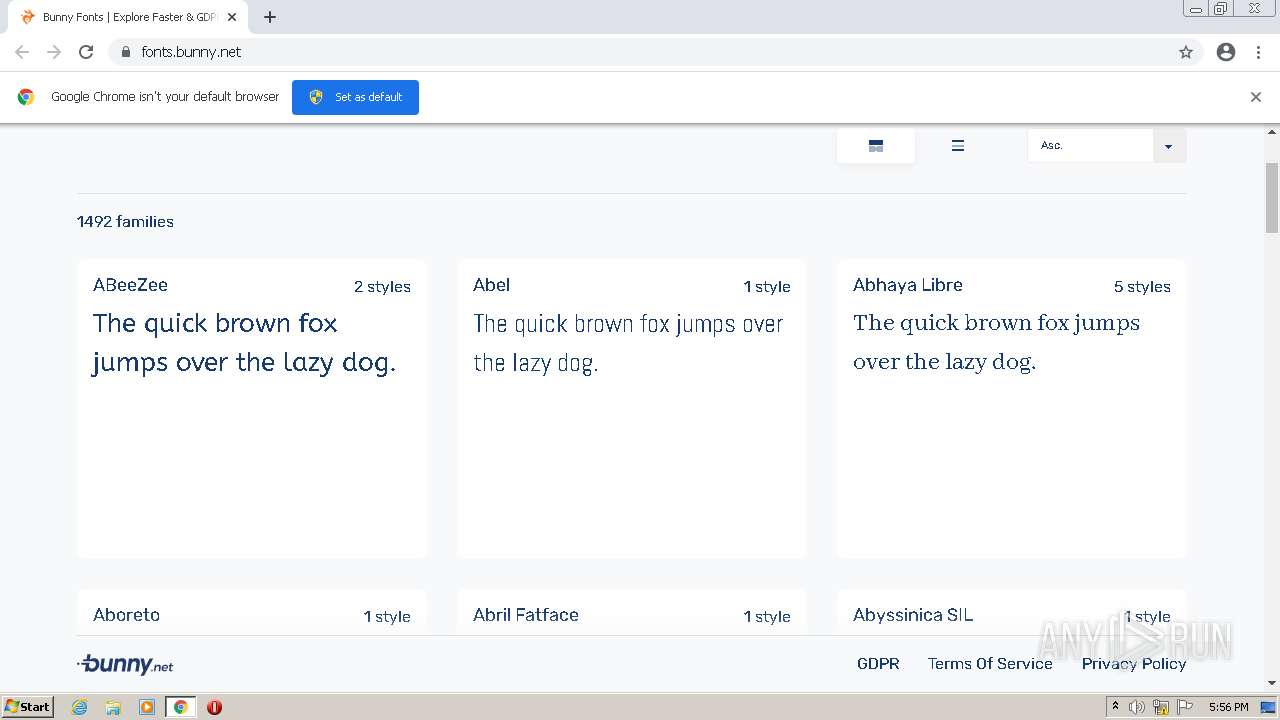The height and width of the screenshot is (720, 1280).
Task: Select the Bunny Fonts browser tab
Action: (x=128, y=17)
